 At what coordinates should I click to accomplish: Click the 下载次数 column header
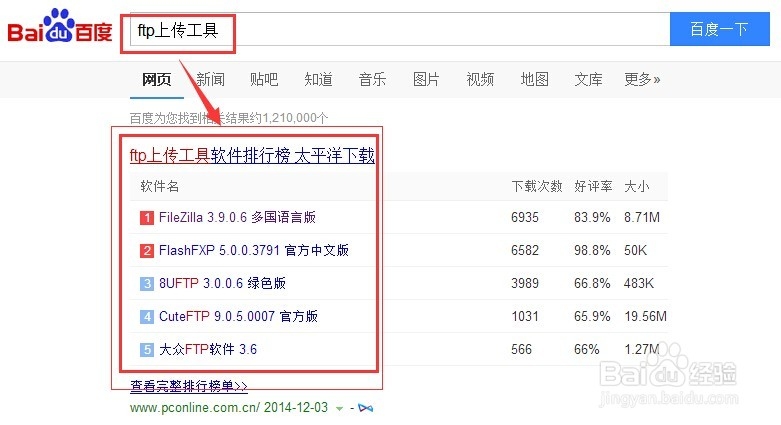[x=536, y=186]
